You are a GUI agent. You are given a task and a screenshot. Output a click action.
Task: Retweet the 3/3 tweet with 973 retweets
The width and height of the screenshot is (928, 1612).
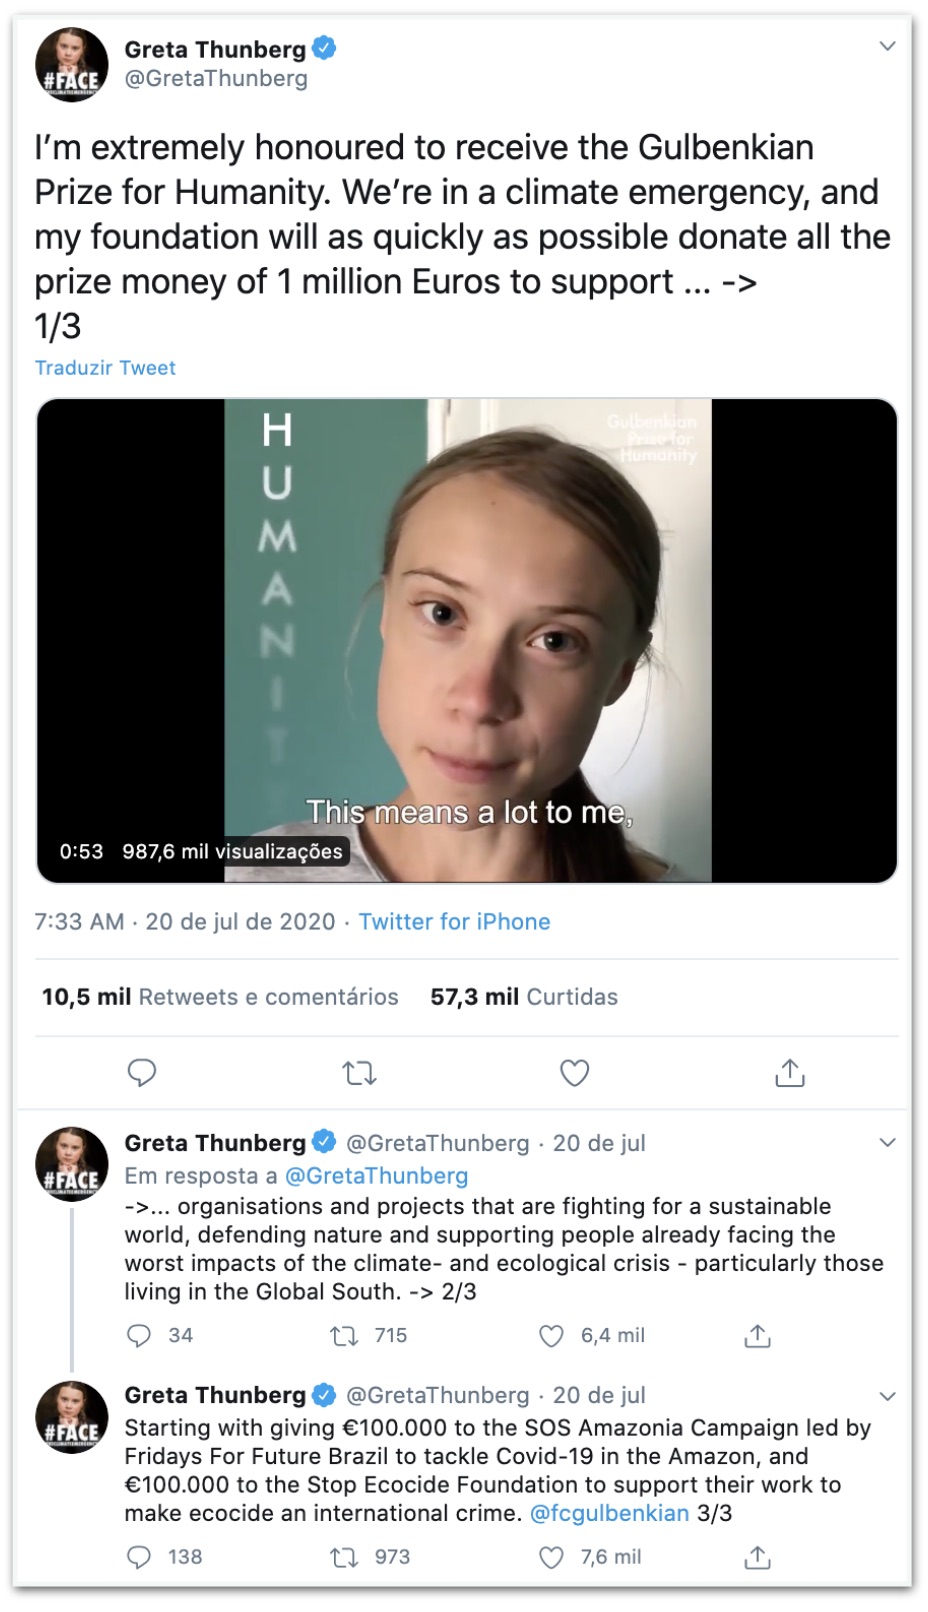345,1557
